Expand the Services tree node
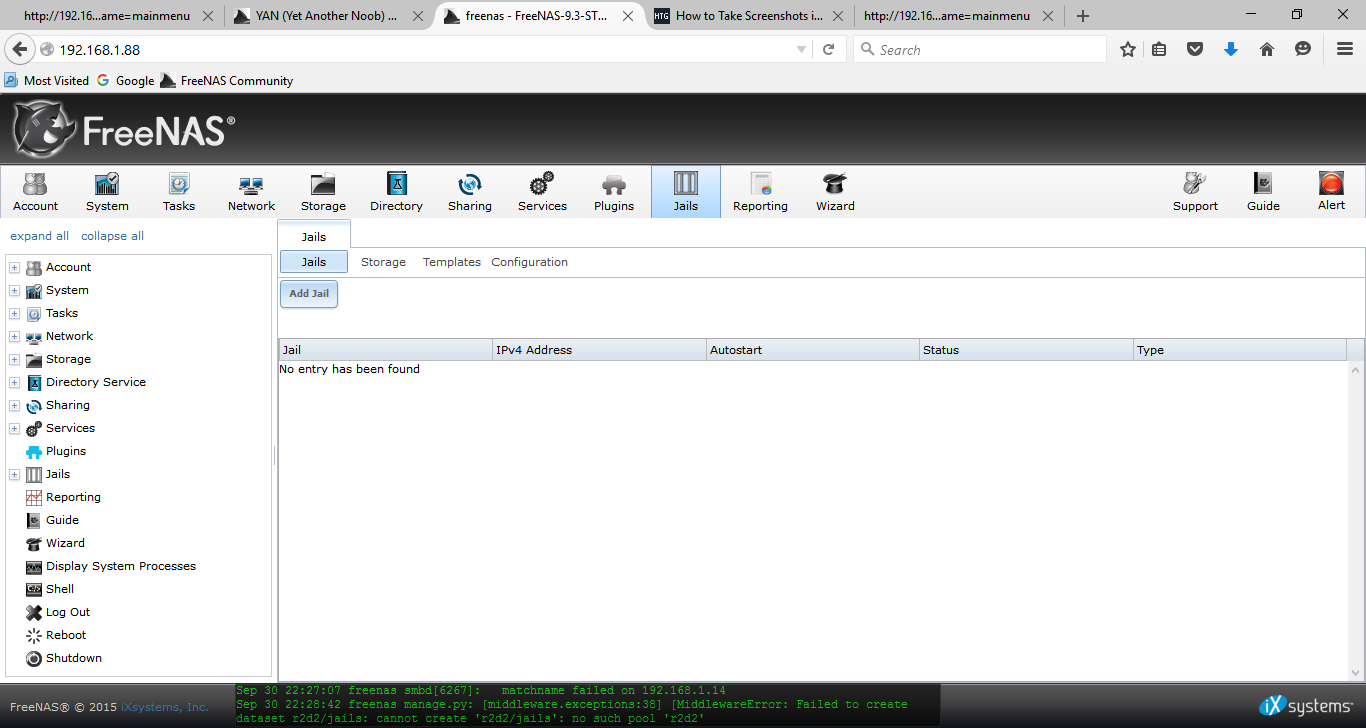This screenshot has height=728, width=1366. coord(14,428)
